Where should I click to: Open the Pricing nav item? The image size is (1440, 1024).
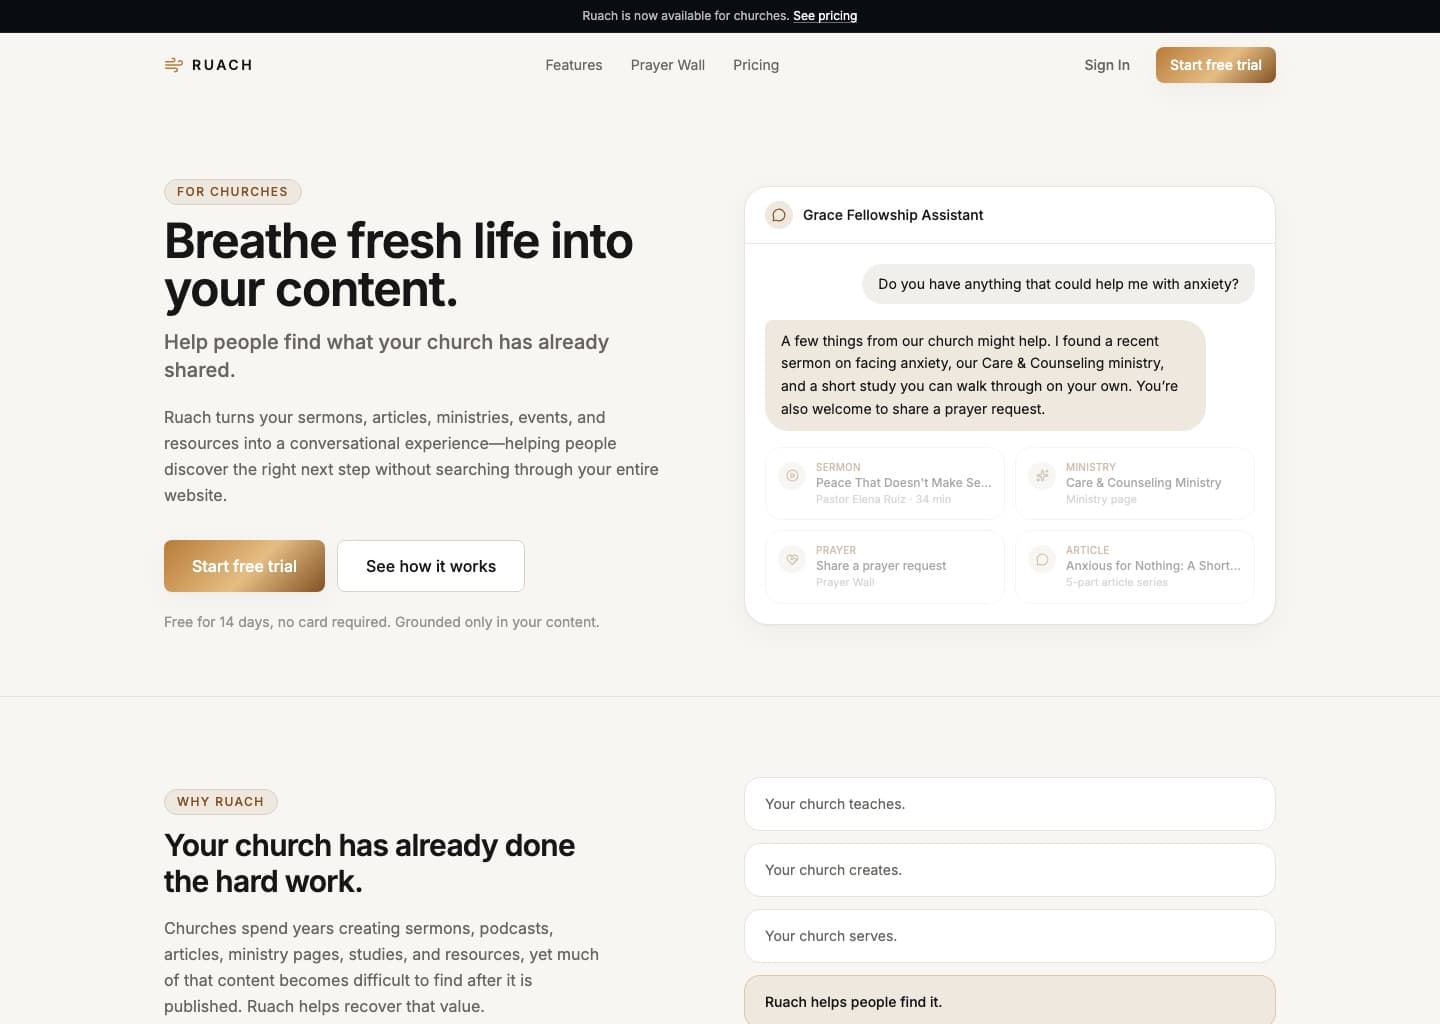point(756,65)
